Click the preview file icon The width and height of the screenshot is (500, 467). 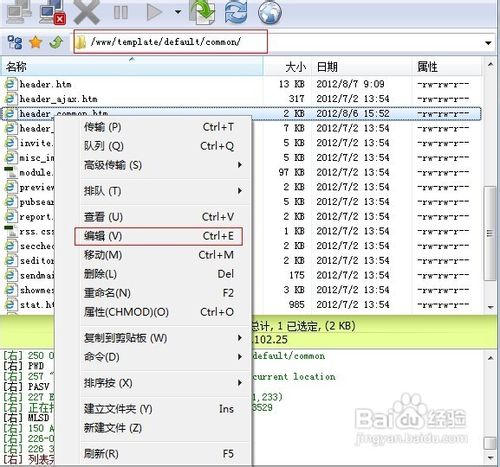10,187
